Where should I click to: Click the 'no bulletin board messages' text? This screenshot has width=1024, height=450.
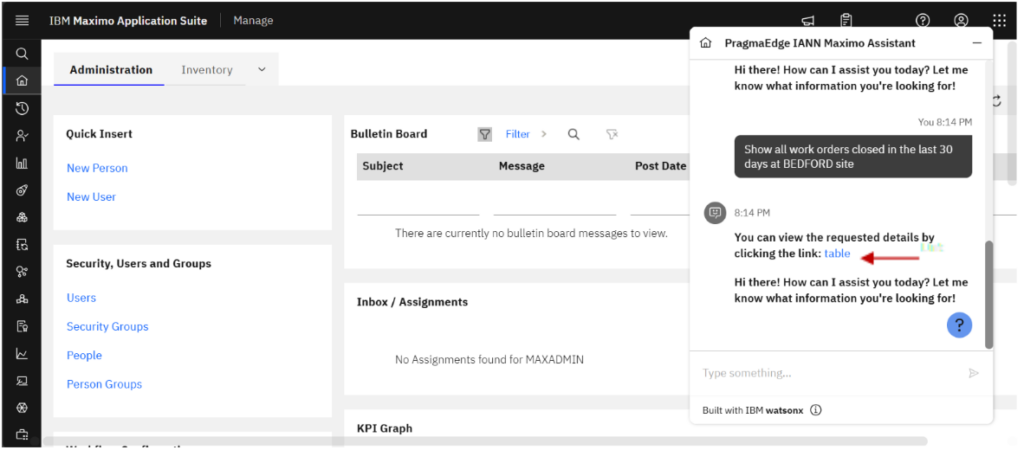pyautogui.click(x=531, y=233)
